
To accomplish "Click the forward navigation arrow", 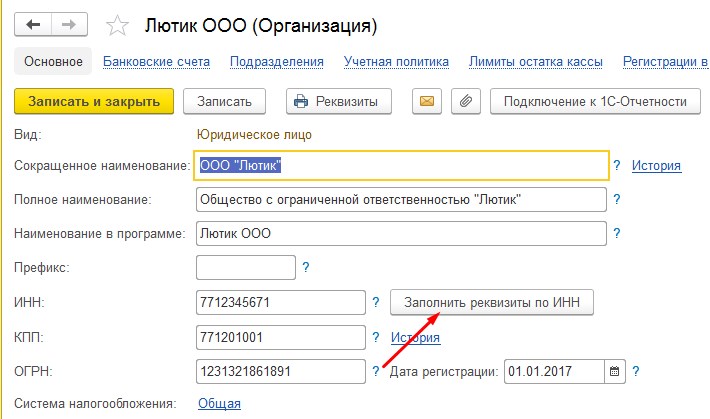I will click(69, 22).
